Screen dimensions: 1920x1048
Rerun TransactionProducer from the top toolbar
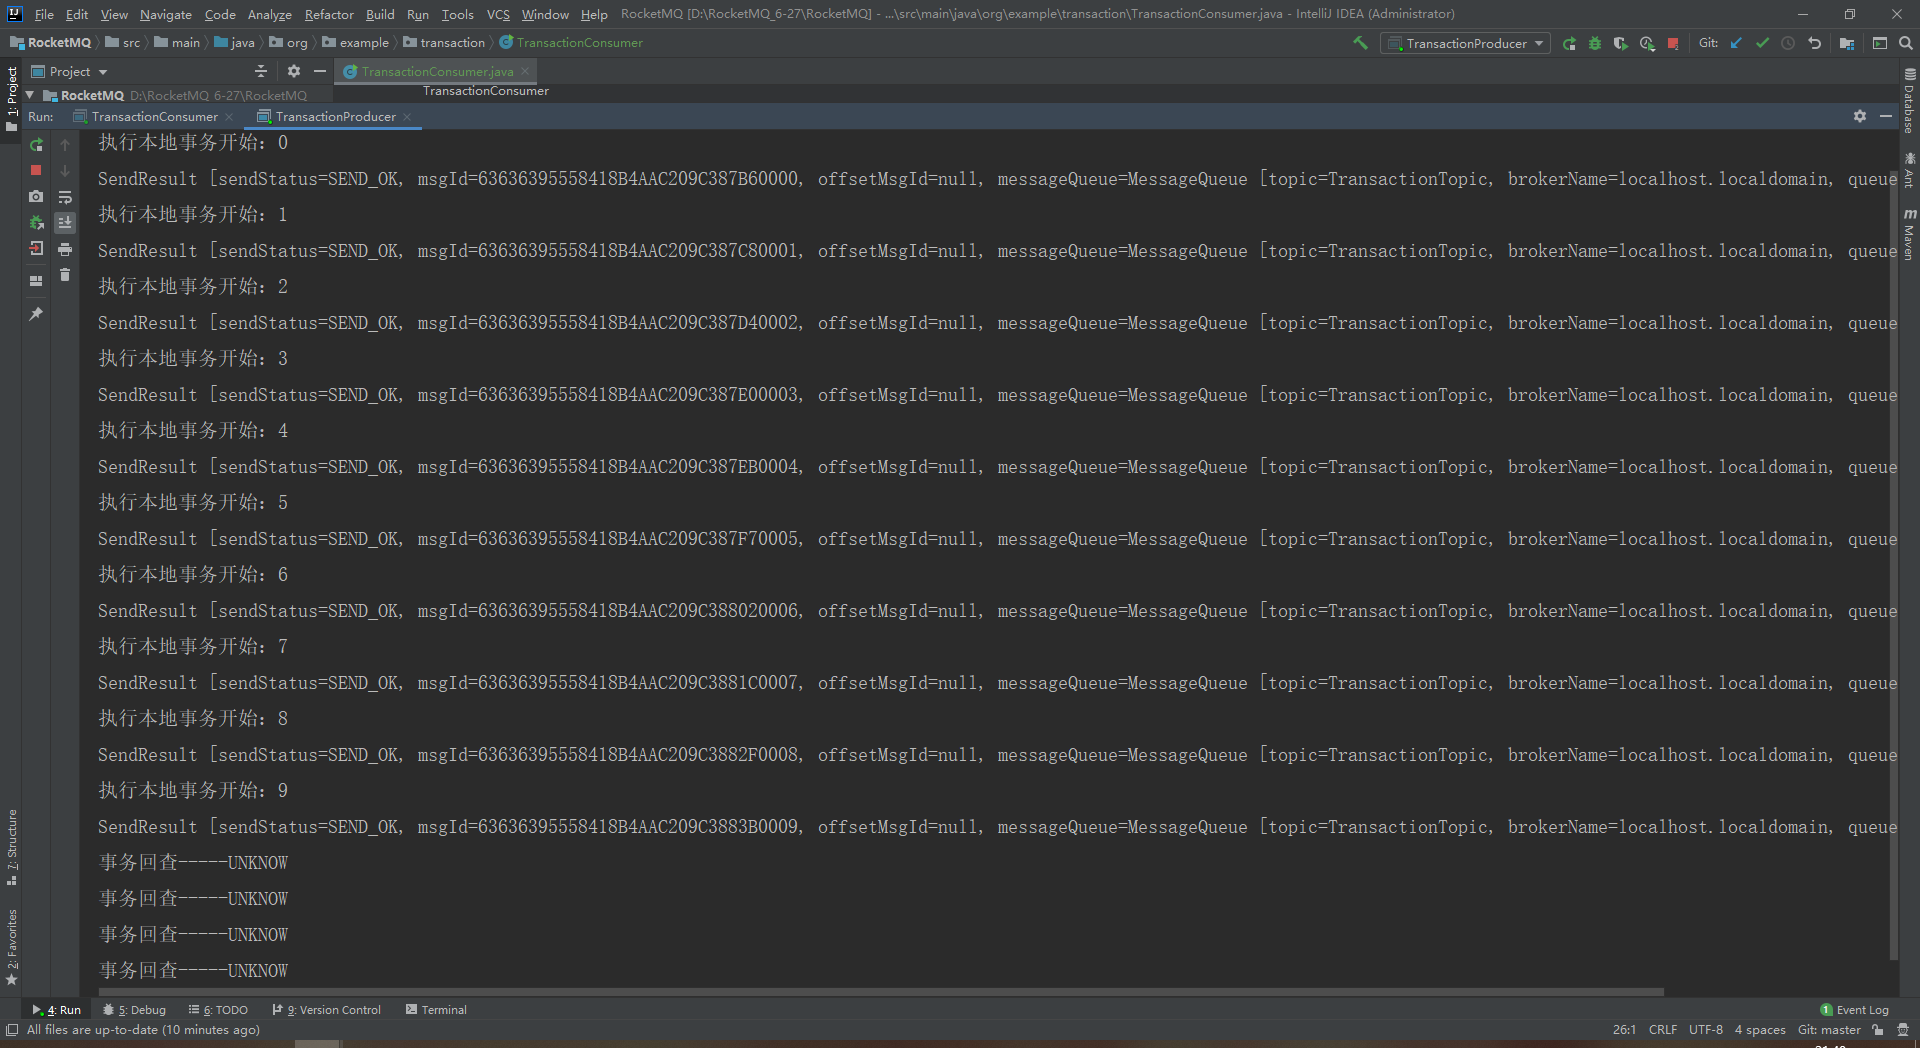point(1570,43)
